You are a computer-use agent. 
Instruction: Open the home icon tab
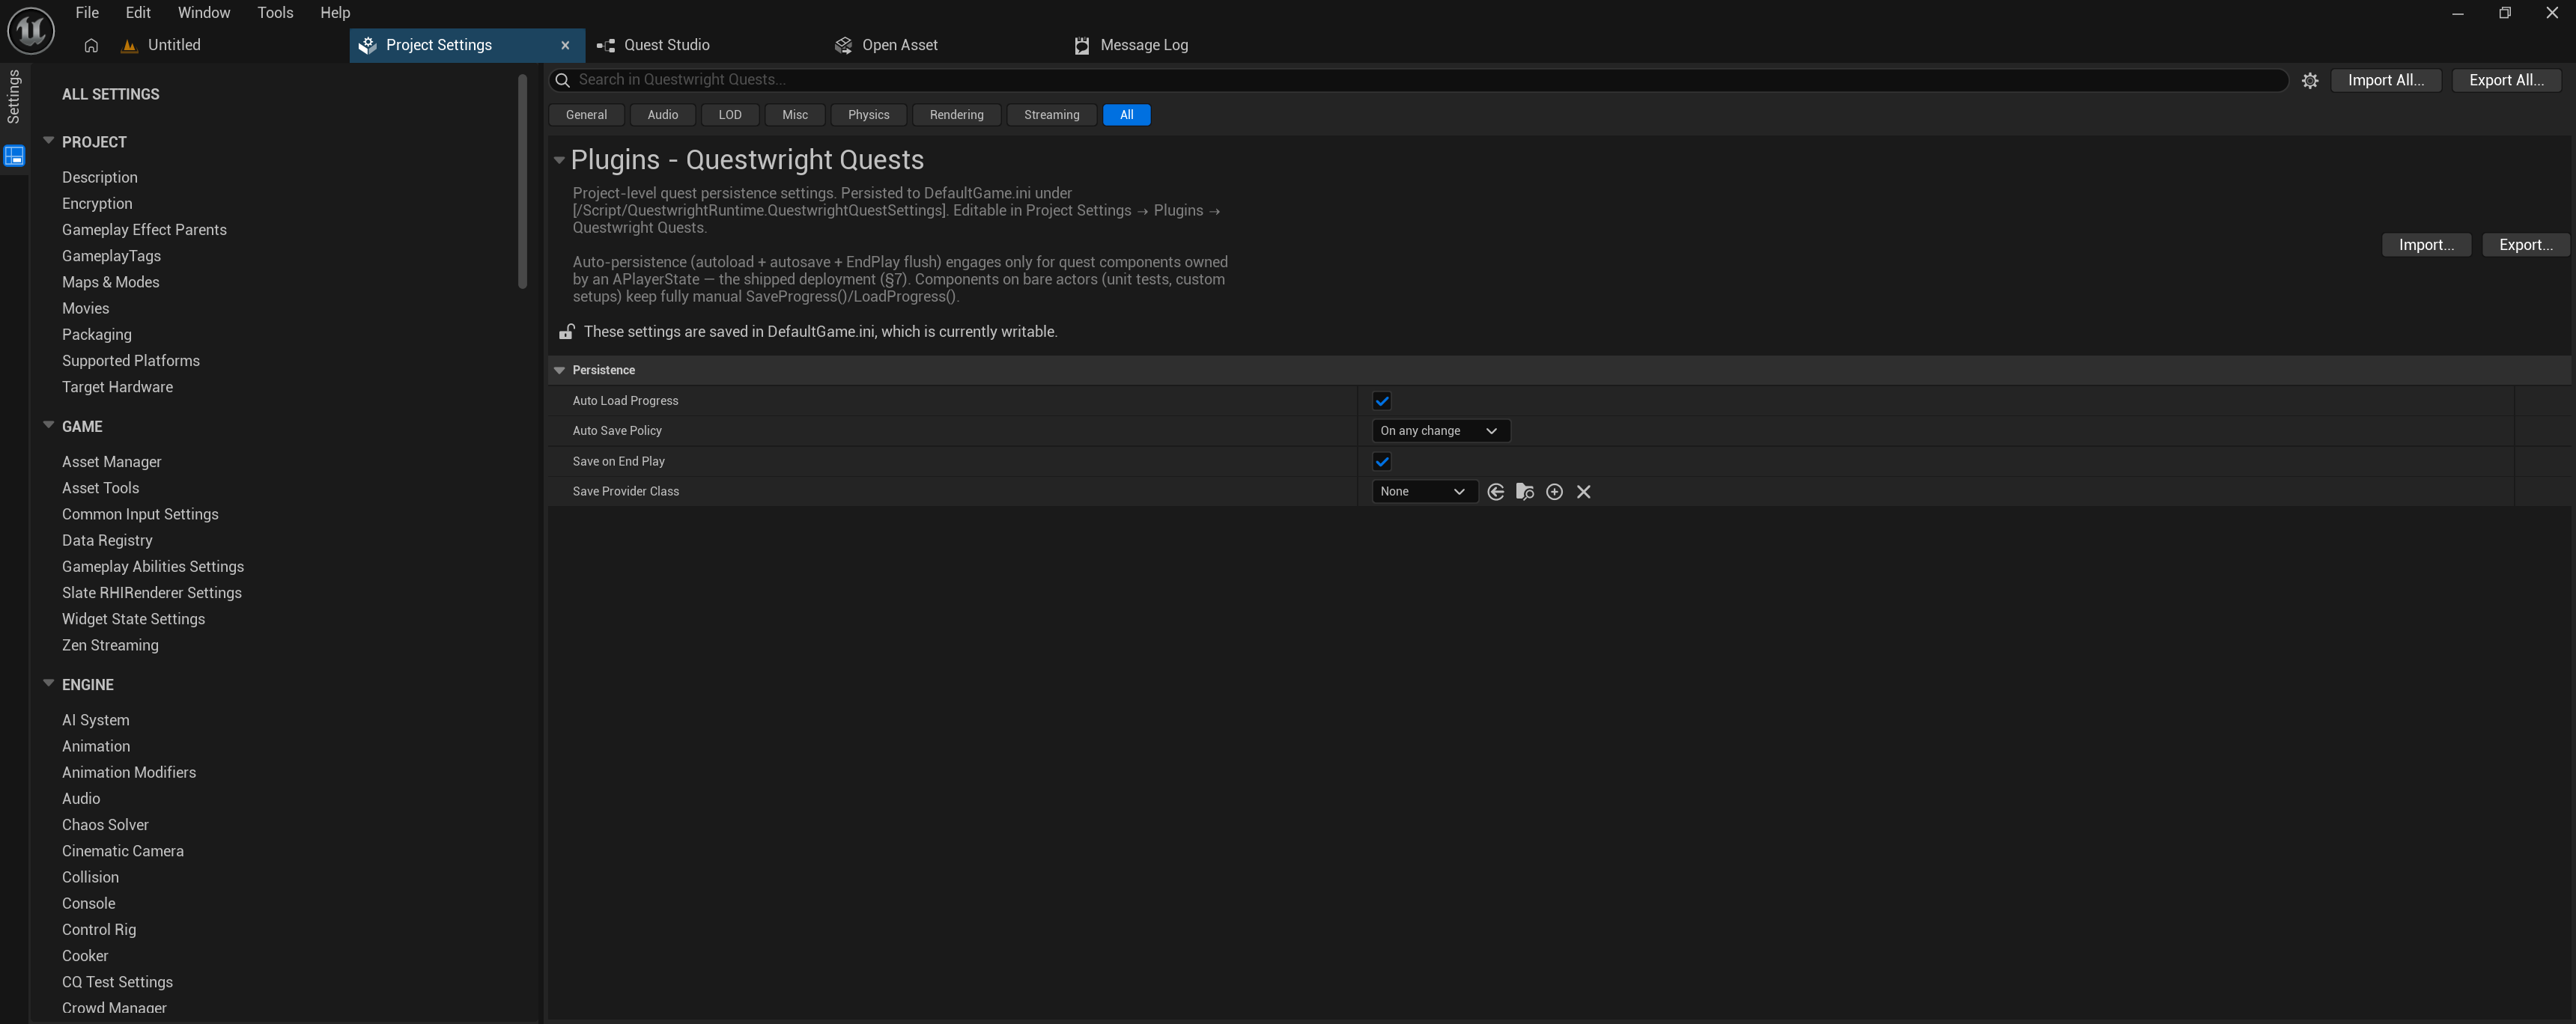pyautogui.click(x=91, y=45)
